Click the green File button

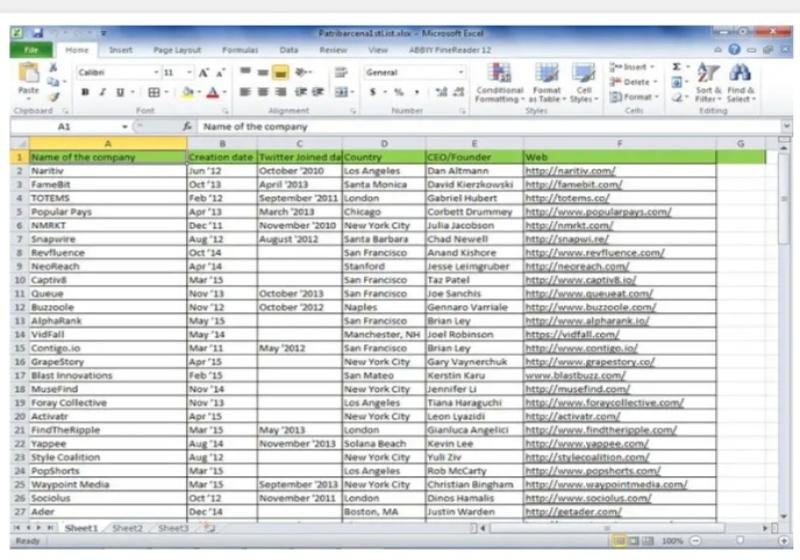click(30, 49)
